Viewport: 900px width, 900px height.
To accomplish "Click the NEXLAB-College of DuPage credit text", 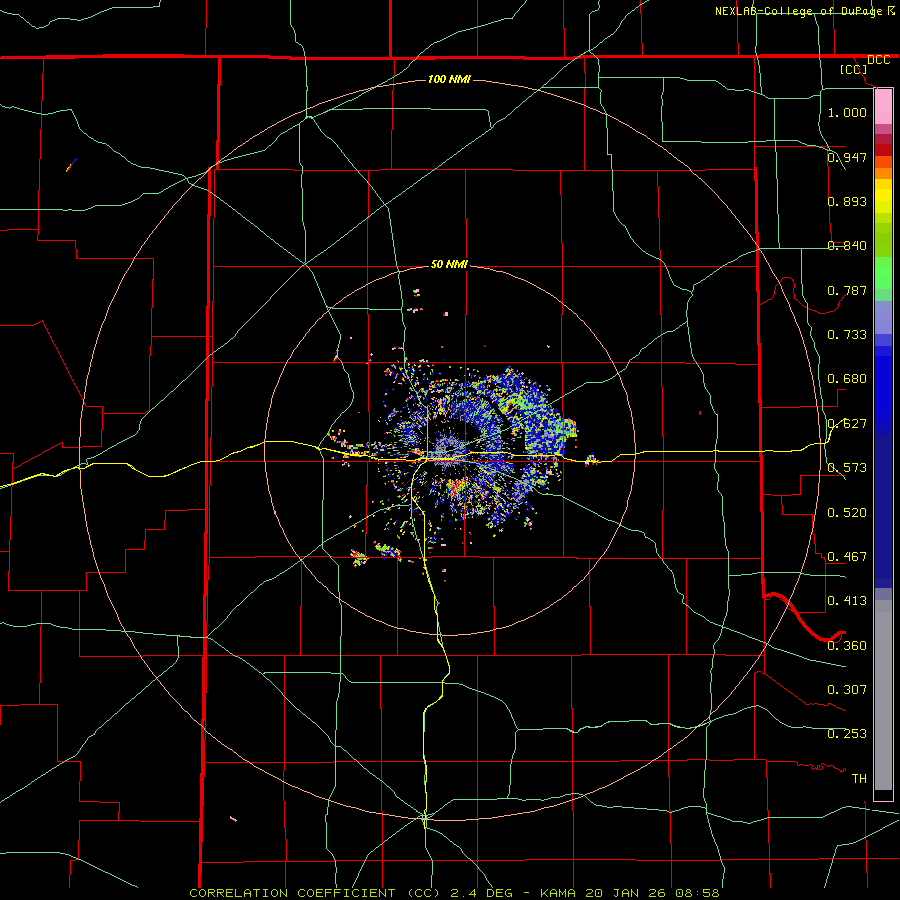I will coord(798,11).
